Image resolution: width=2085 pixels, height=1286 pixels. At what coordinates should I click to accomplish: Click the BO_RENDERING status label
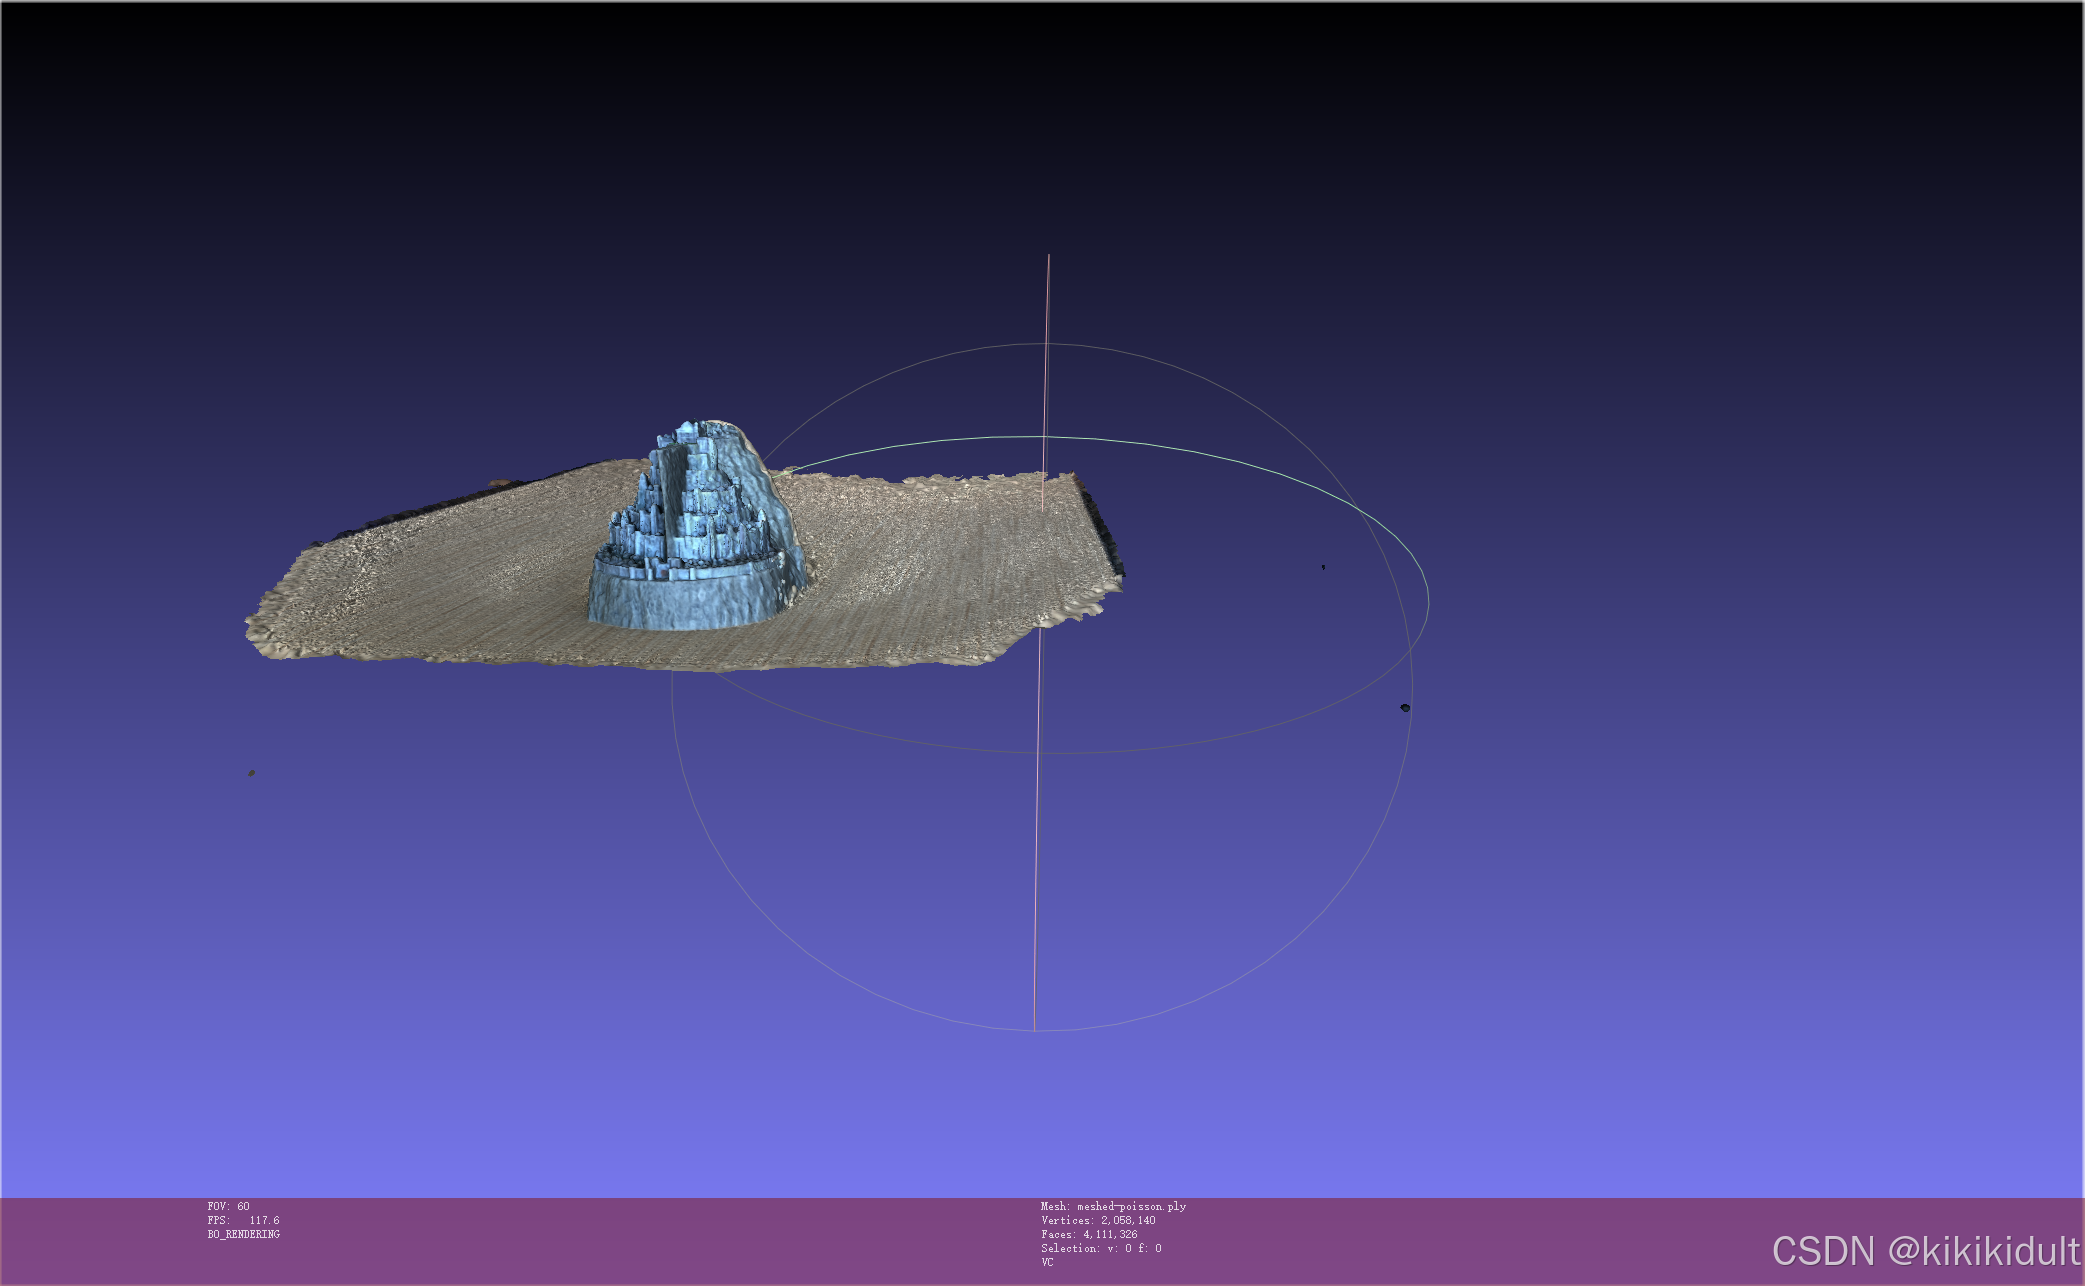click(x=243, y=1234)
